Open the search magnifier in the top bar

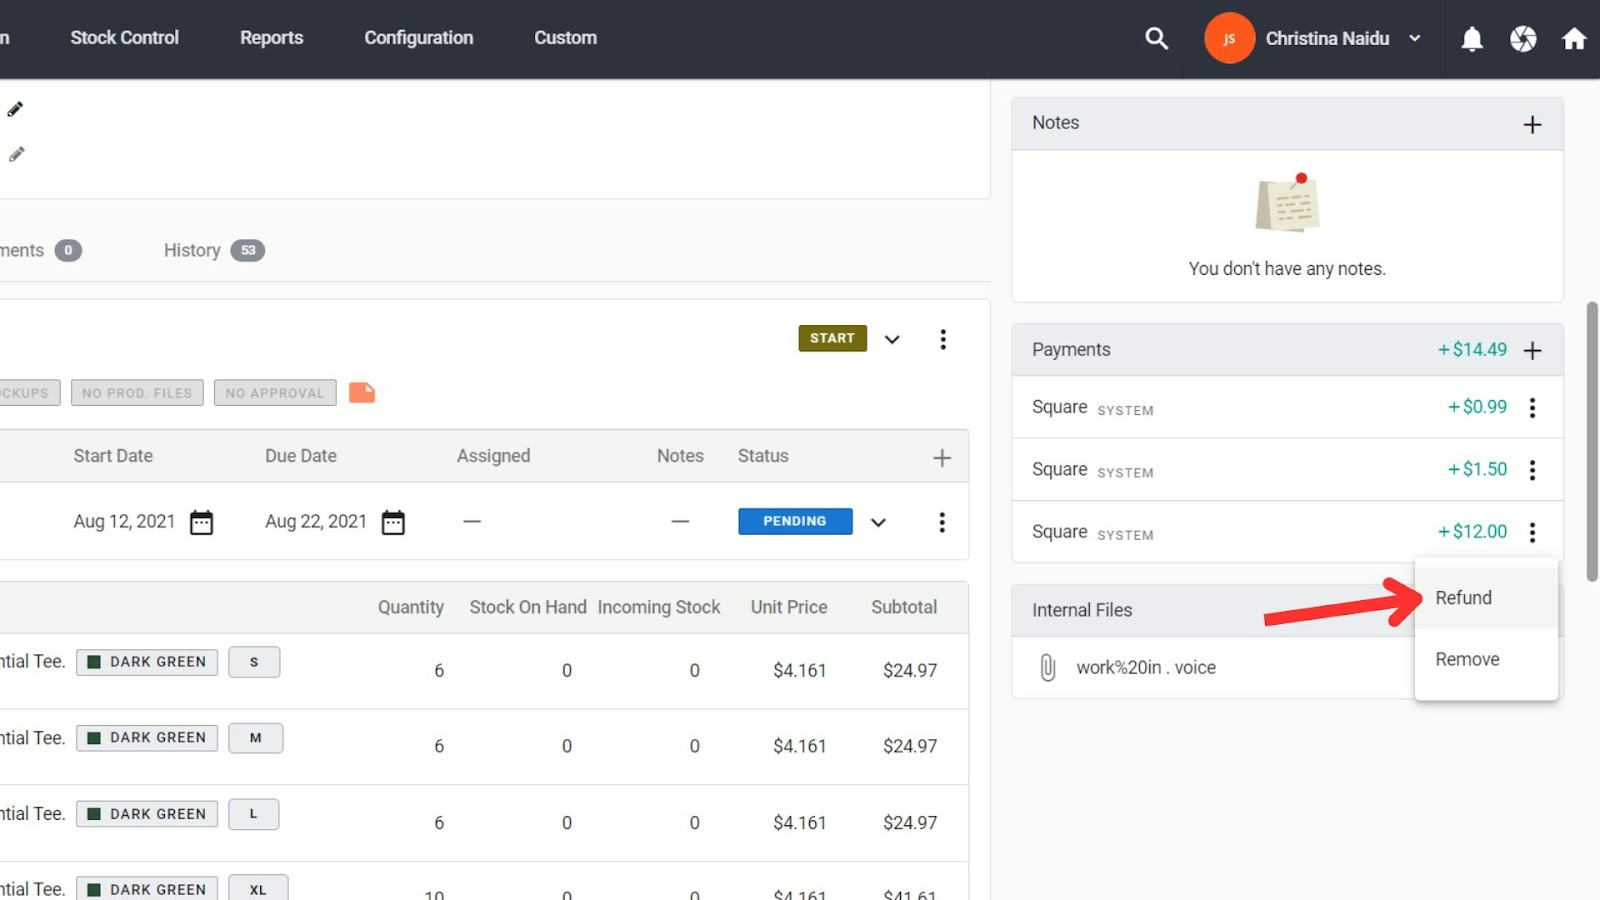click(1156, 38)
